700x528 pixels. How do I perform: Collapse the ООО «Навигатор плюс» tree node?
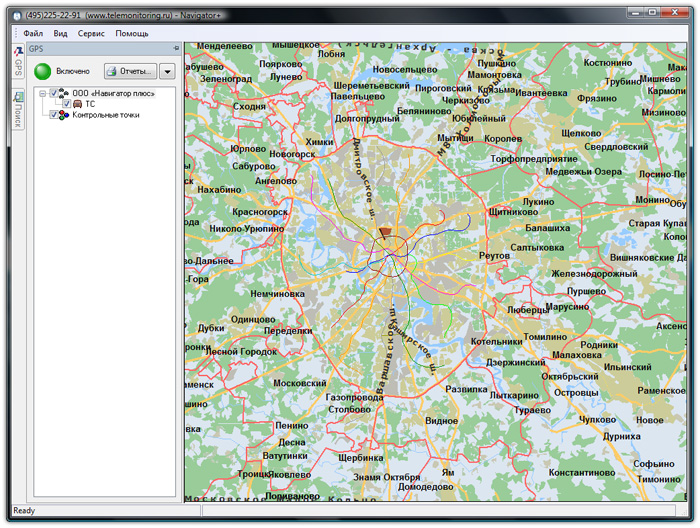click(x=43, y=93)
